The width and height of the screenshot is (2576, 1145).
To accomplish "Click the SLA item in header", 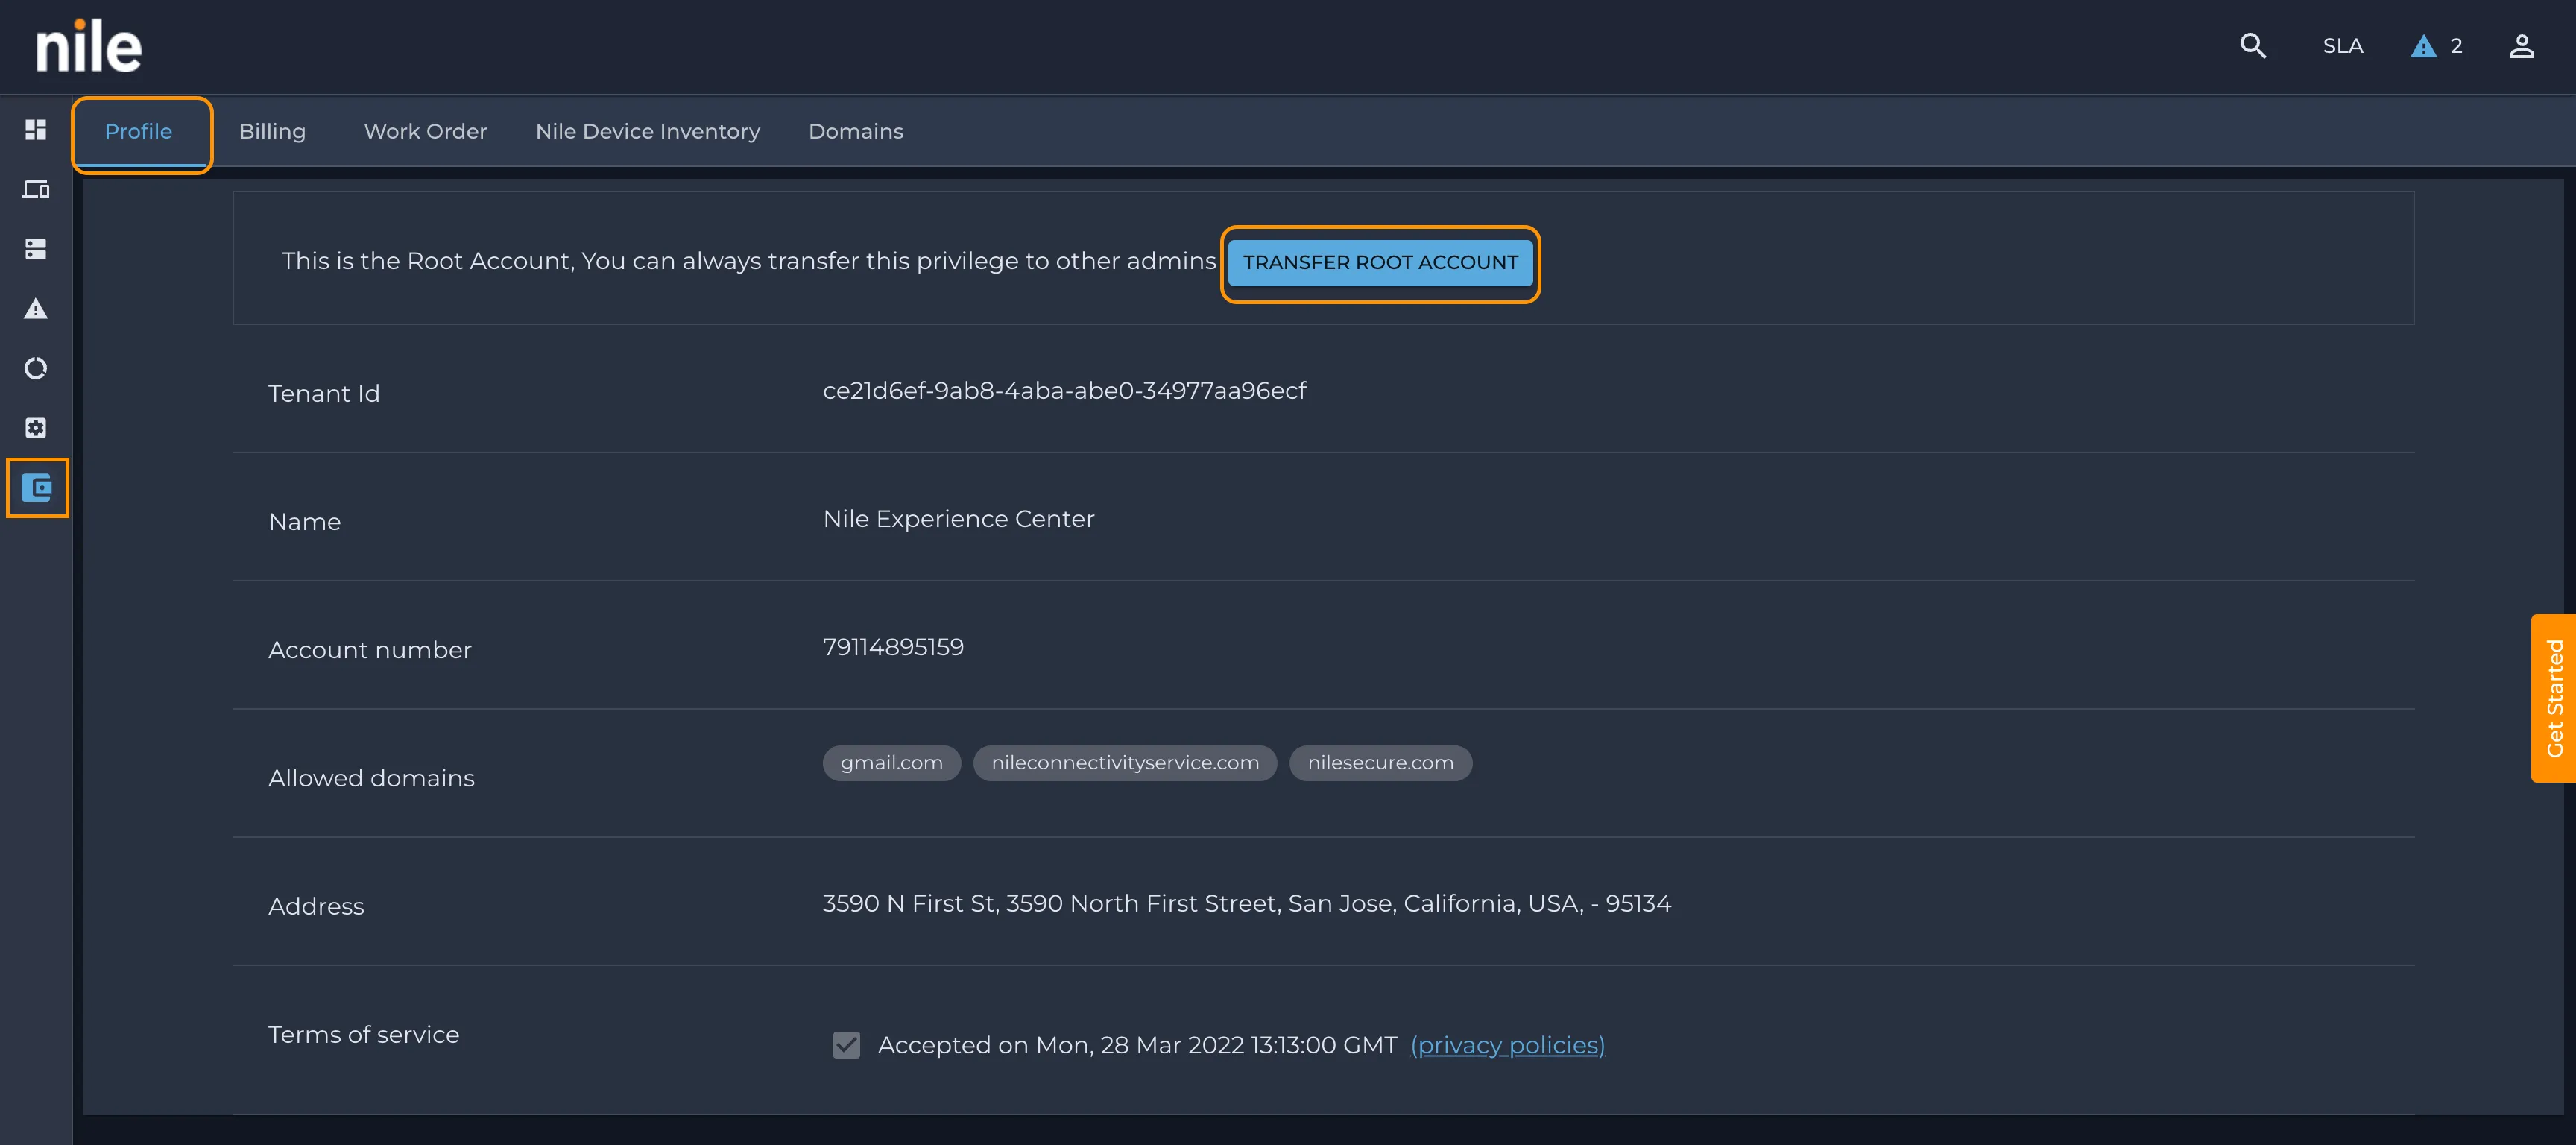I will click(x=2342, y=46).
